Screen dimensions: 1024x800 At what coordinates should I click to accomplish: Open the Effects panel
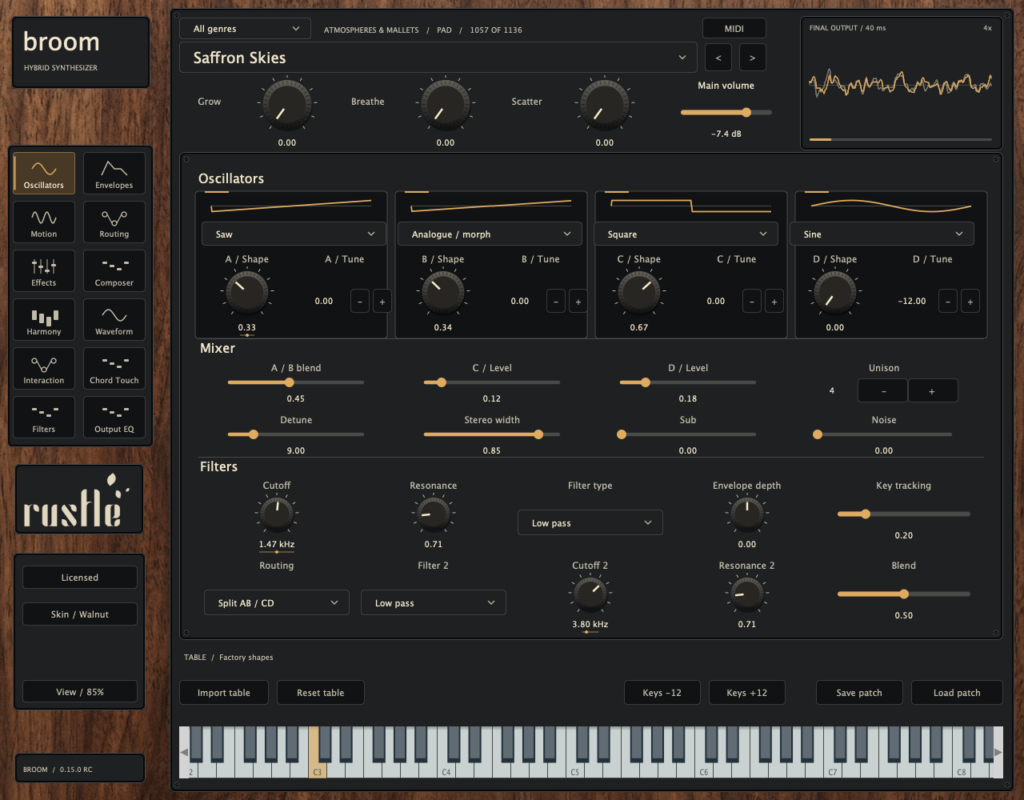[x=44, y=271]
